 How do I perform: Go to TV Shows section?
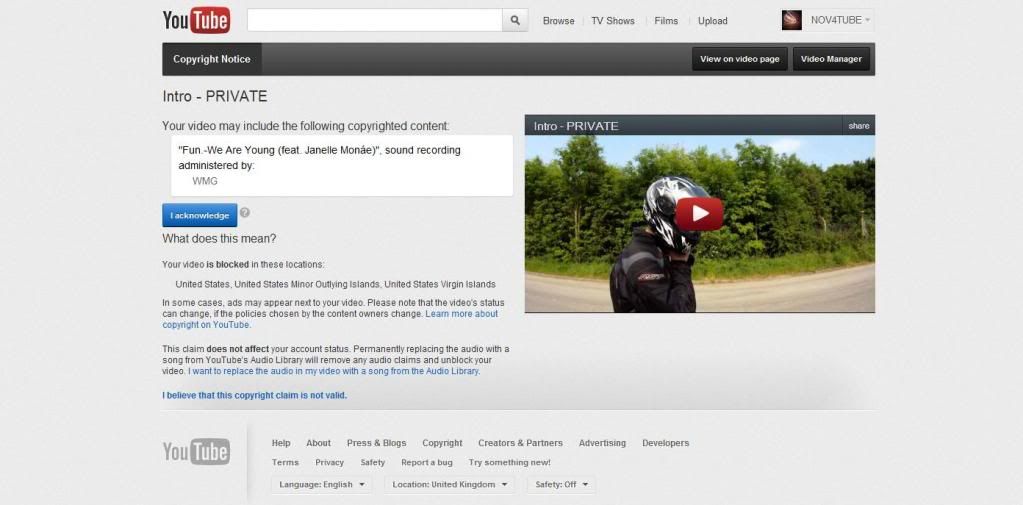point(612,21)
